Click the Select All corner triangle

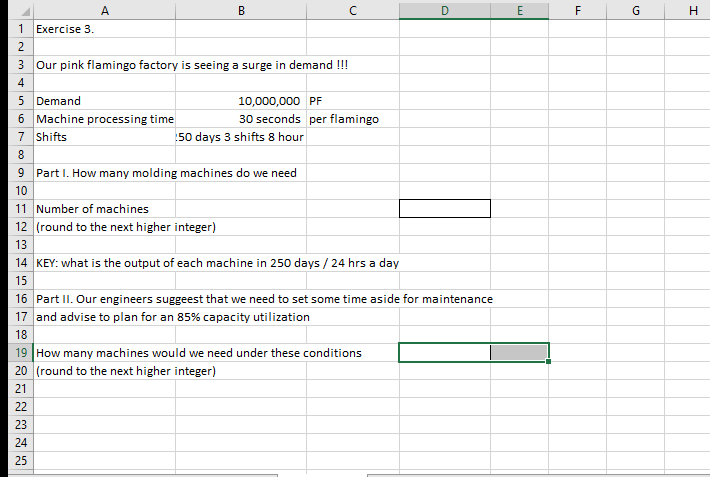[26, 12]
